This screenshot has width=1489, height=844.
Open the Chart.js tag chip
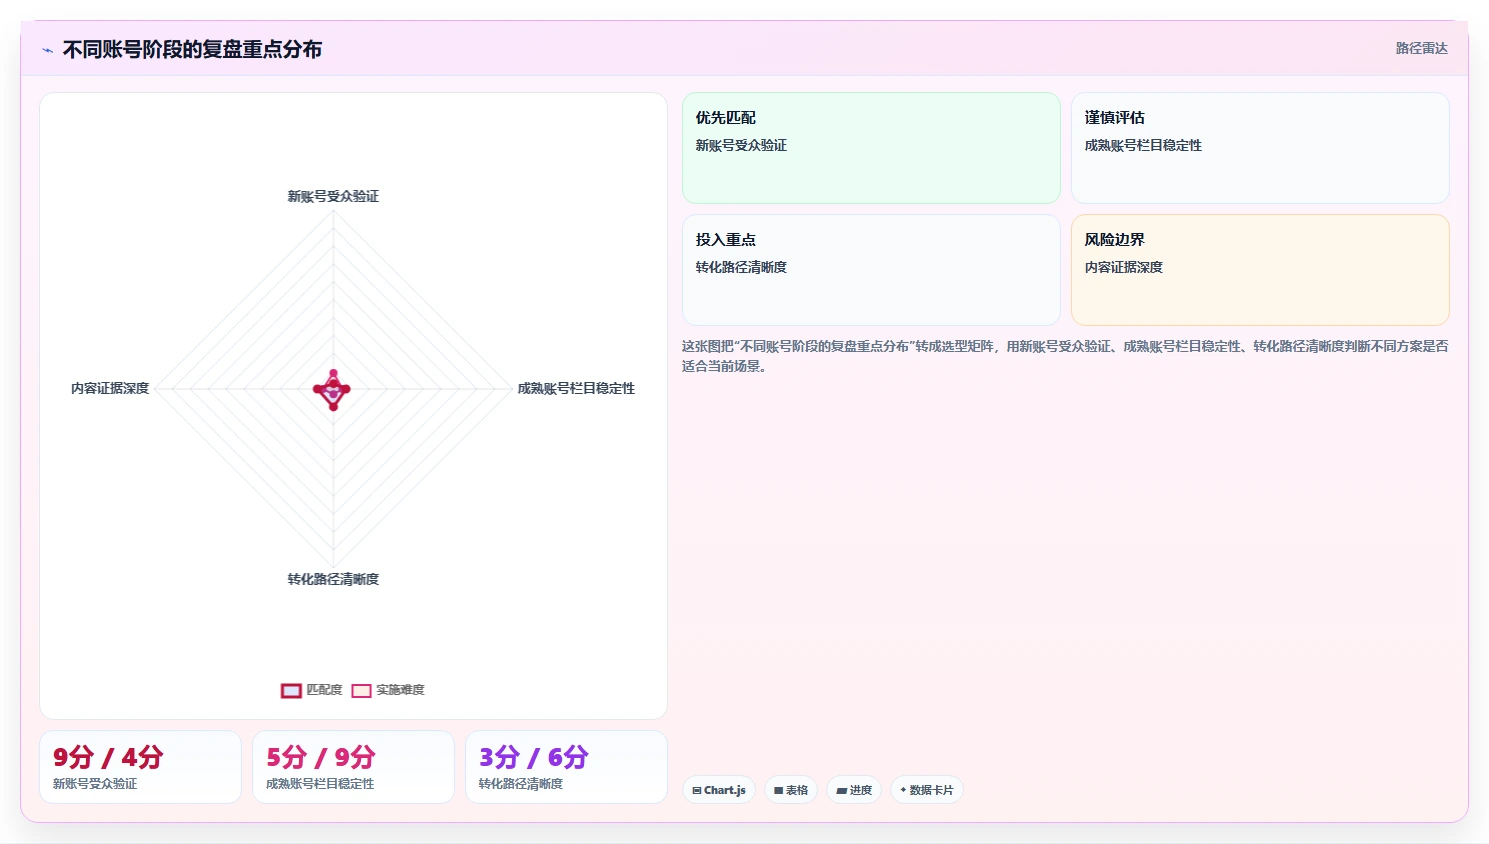click(x=719, y=790)
